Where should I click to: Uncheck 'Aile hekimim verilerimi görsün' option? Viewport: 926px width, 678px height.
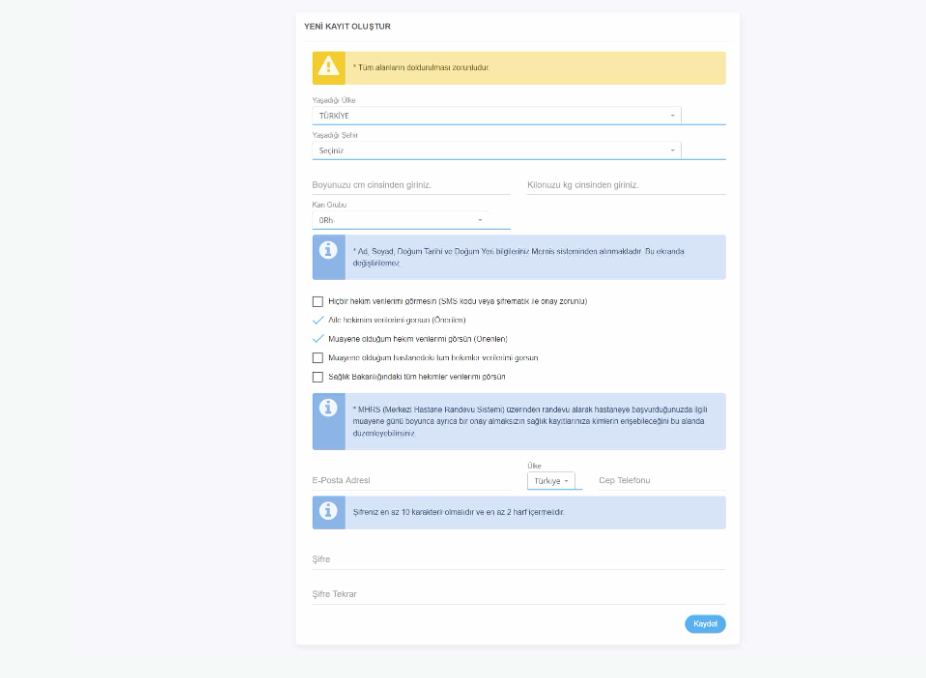(x=318, y=320)
